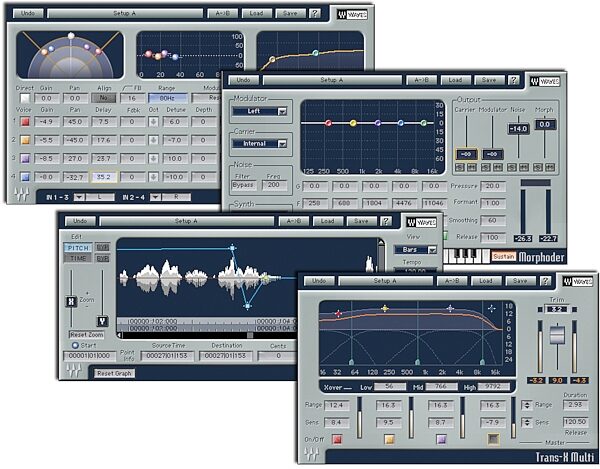Open help in the pitch editor window
The height and width of the screenshot is (469, 600).
pos(386,221)
